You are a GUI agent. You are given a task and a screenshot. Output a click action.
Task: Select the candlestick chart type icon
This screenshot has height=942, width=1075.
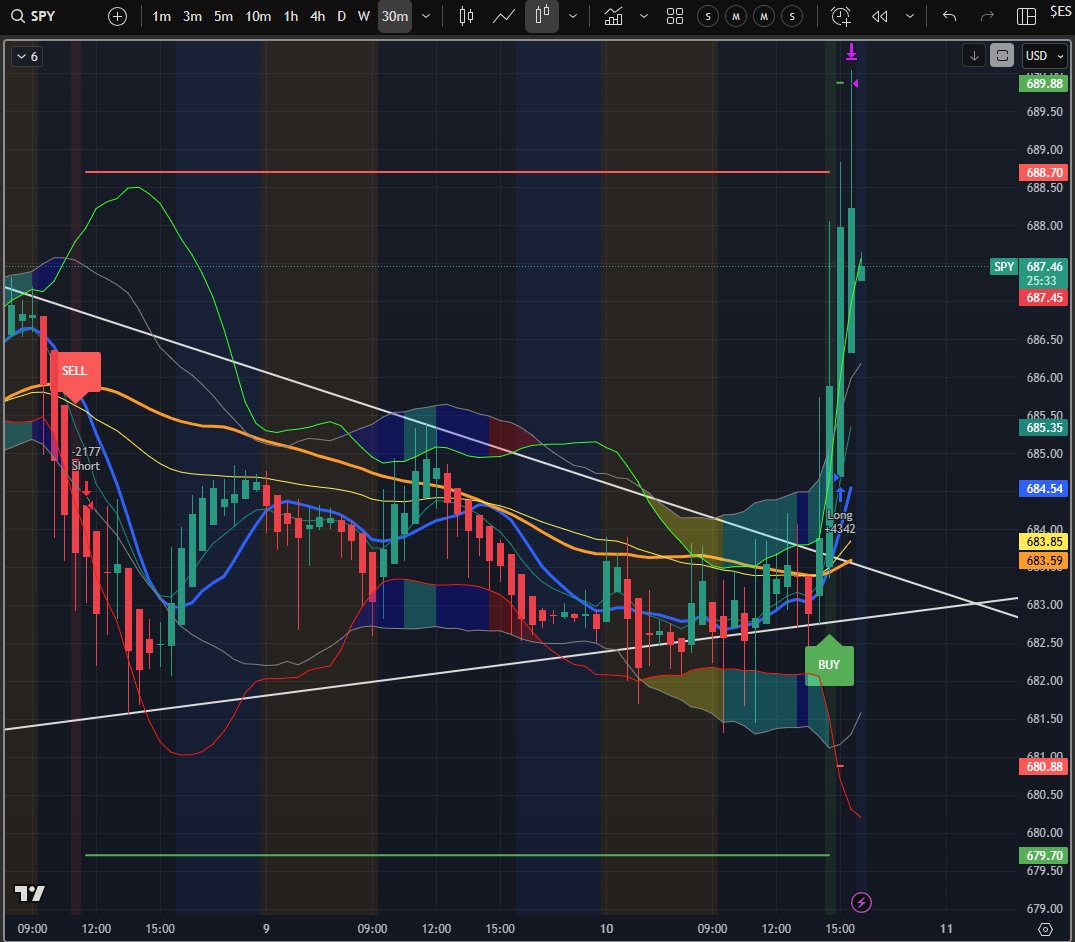(x=541, y=16)
